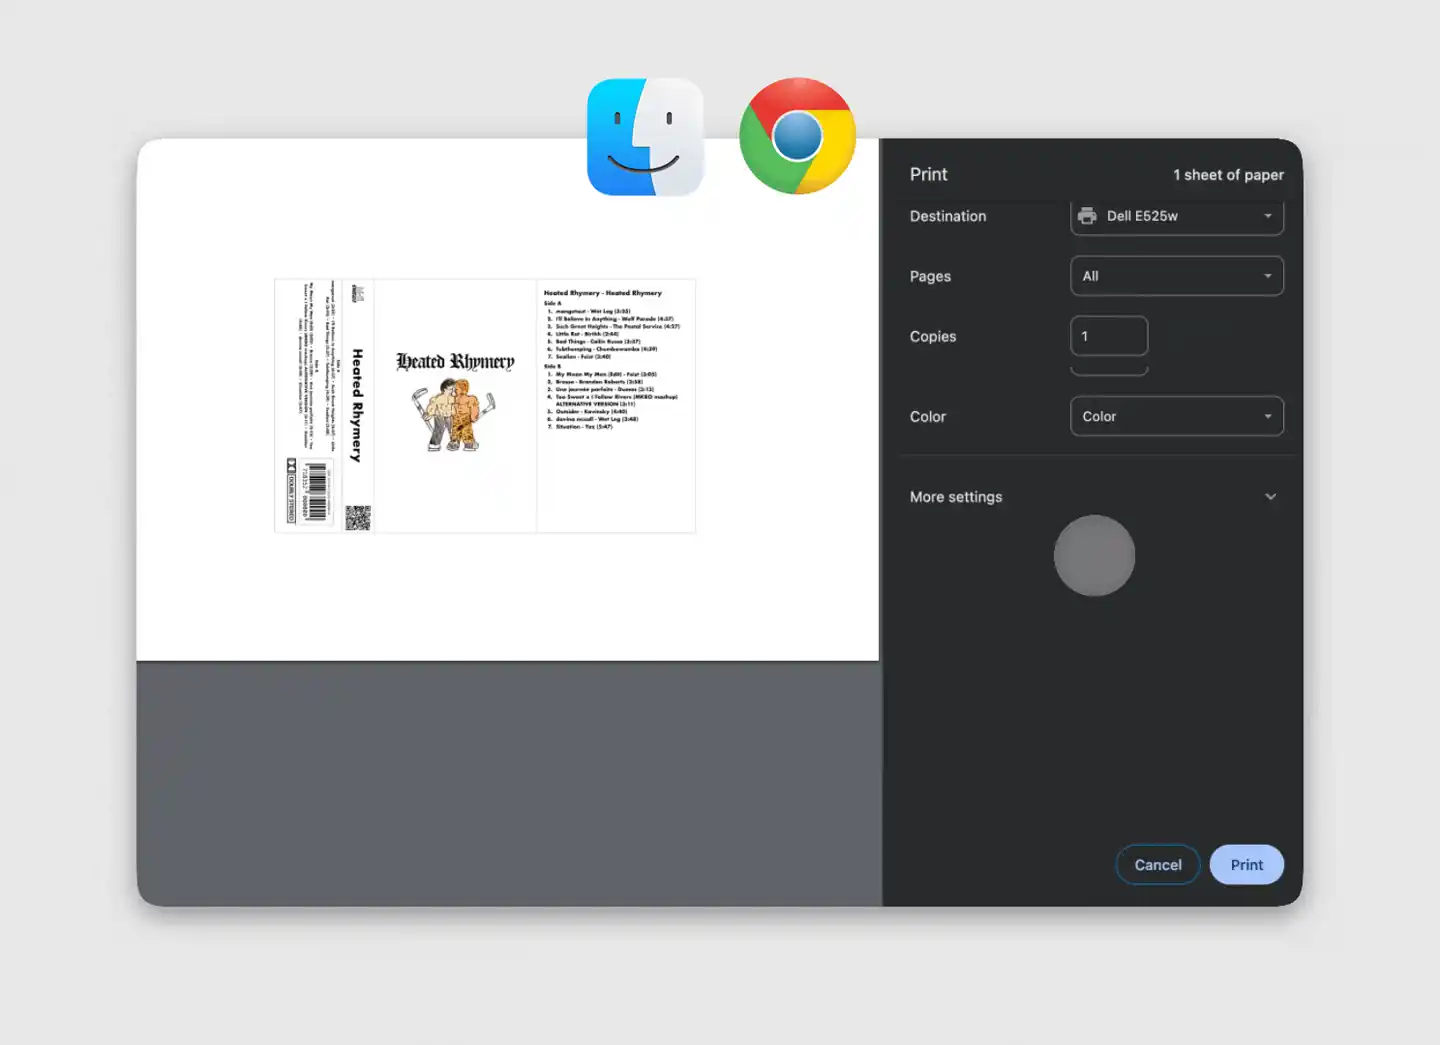Screen dimensions: 1440x1045
Task: Click the Heated Rhymery print preview page
Action: pyautogui.click(x=484, y=405)
